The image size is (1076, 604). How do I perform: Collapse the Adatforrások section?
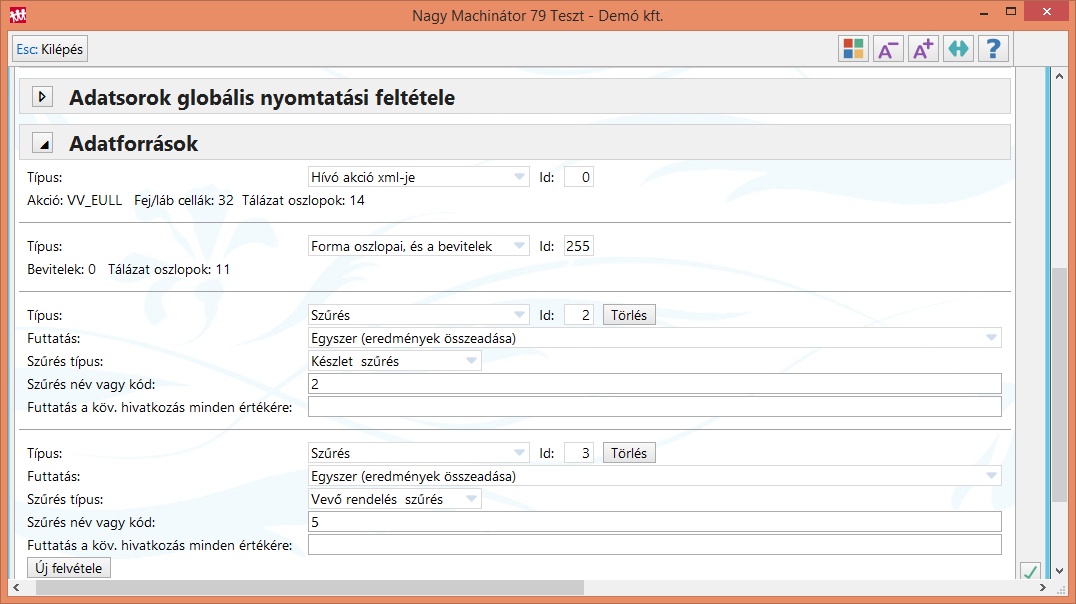pos(42,144)
